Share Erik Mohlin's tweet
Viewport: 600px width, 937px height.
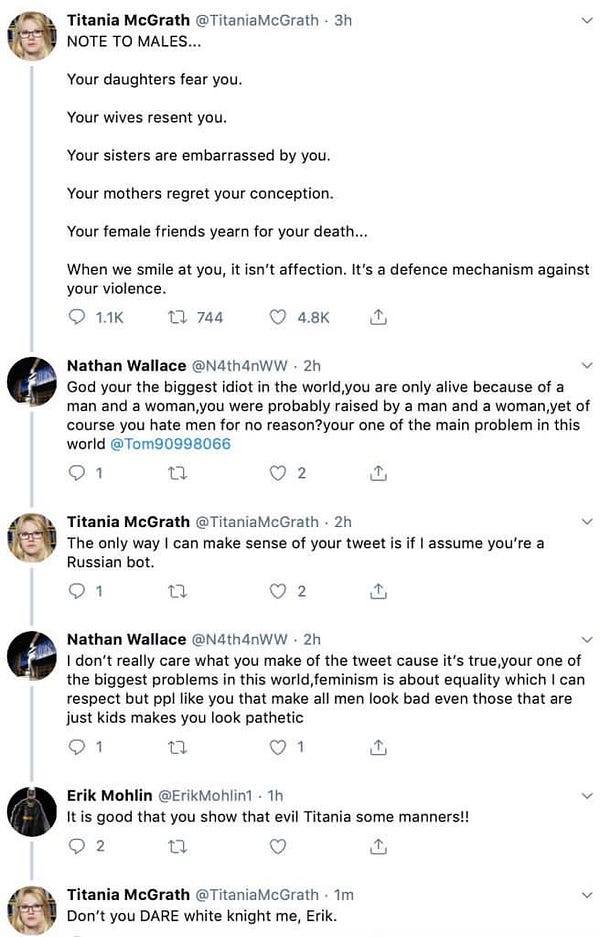[x=379, y=846]
